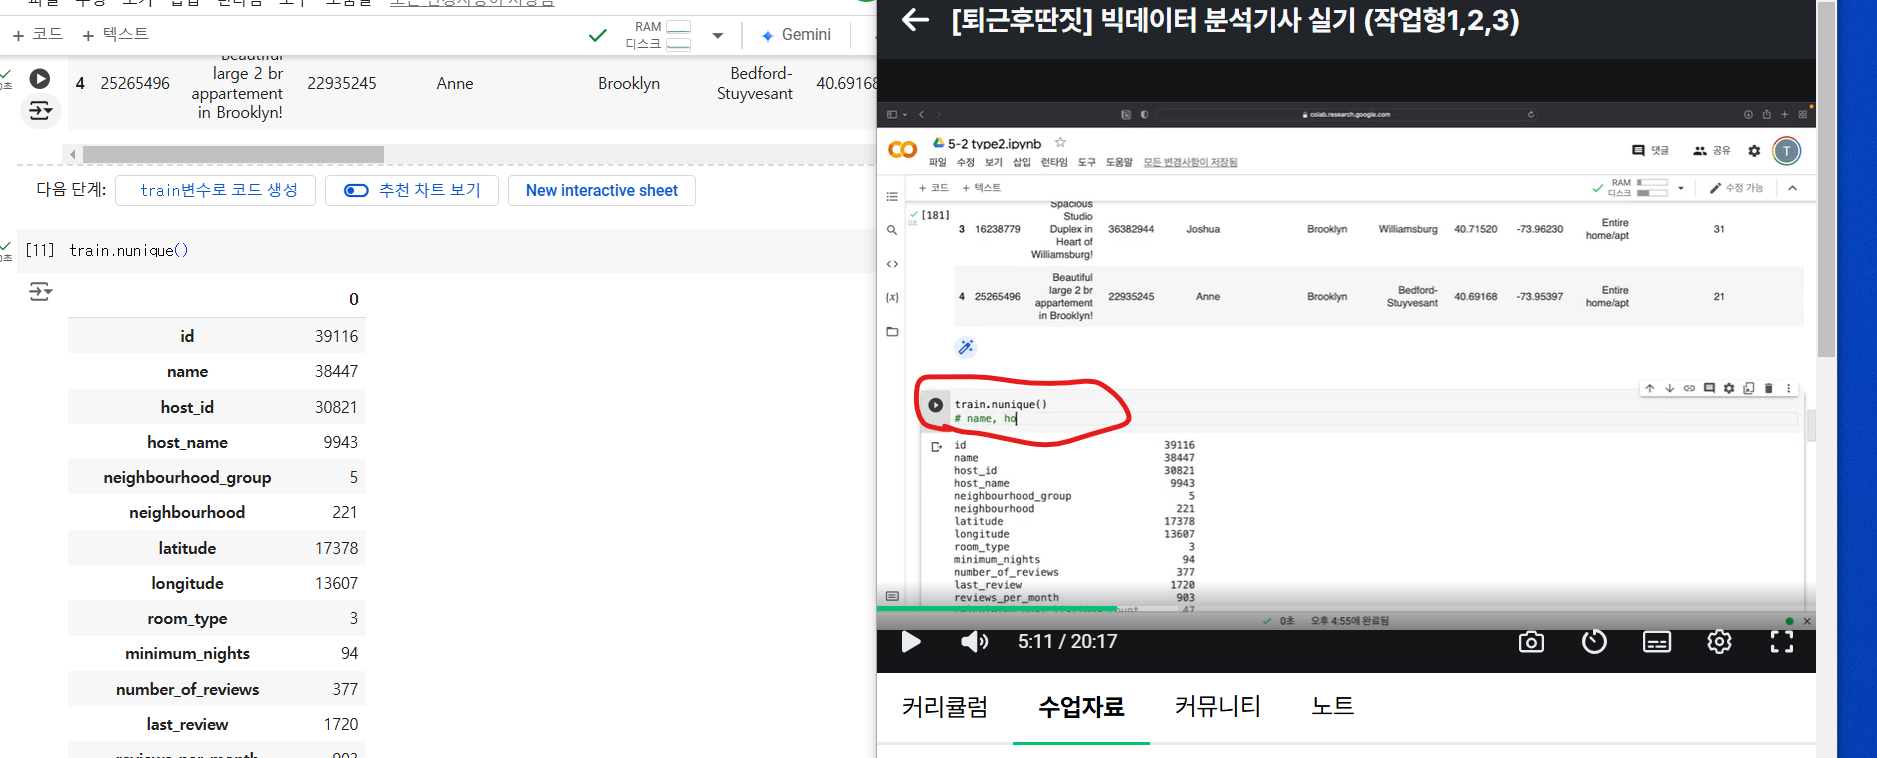
Task: Toggle video subtitles icon
Action: pos(1657,642)
